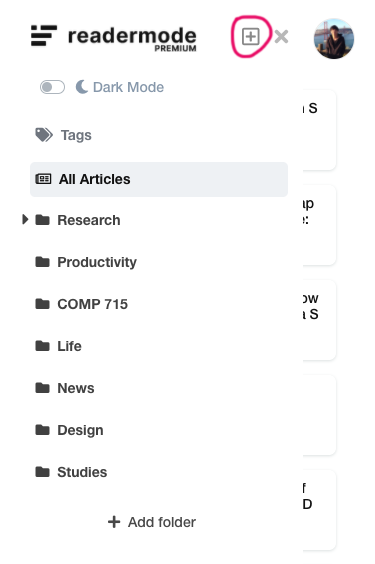This screenshot has width=375, height=564.
Task: Click the crescent moon Dark Mode icon
Action: [82, 87]
